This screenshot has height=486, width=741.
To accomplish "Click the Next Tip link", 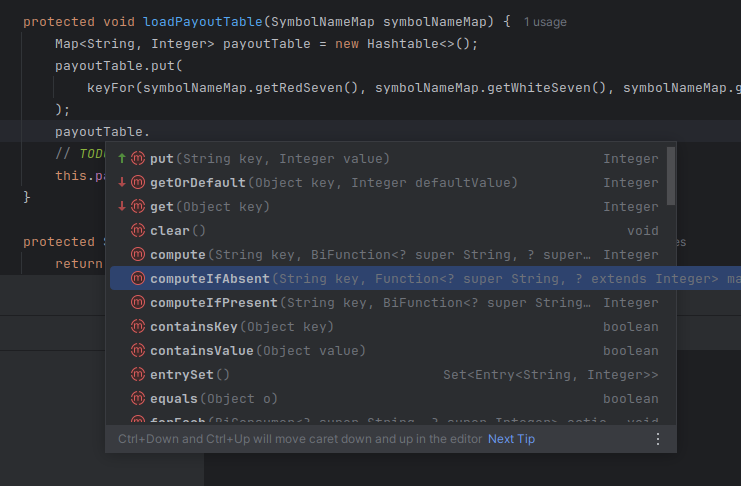I will point(511,439).
